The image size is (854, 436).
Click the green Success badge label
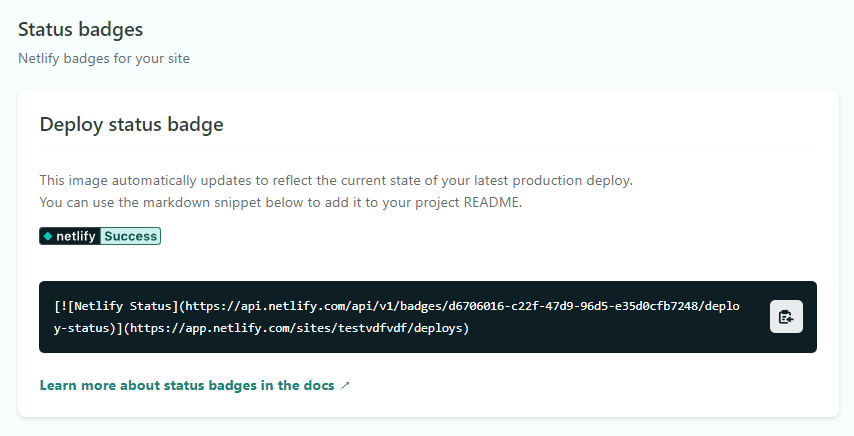131,236
